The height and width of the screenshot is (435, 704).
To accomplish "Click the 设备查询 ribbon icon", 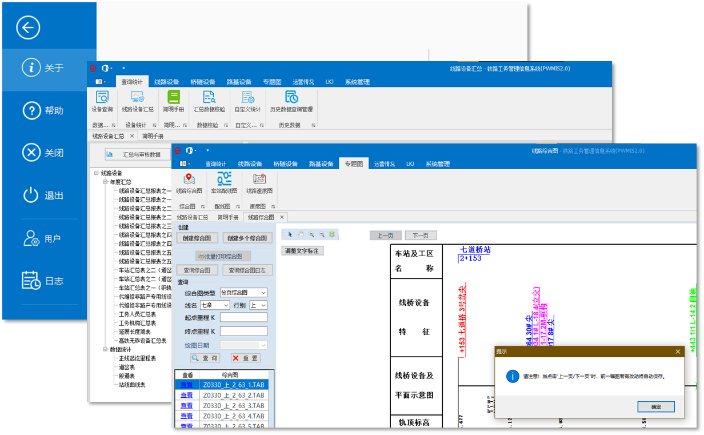I will point(102,98).
